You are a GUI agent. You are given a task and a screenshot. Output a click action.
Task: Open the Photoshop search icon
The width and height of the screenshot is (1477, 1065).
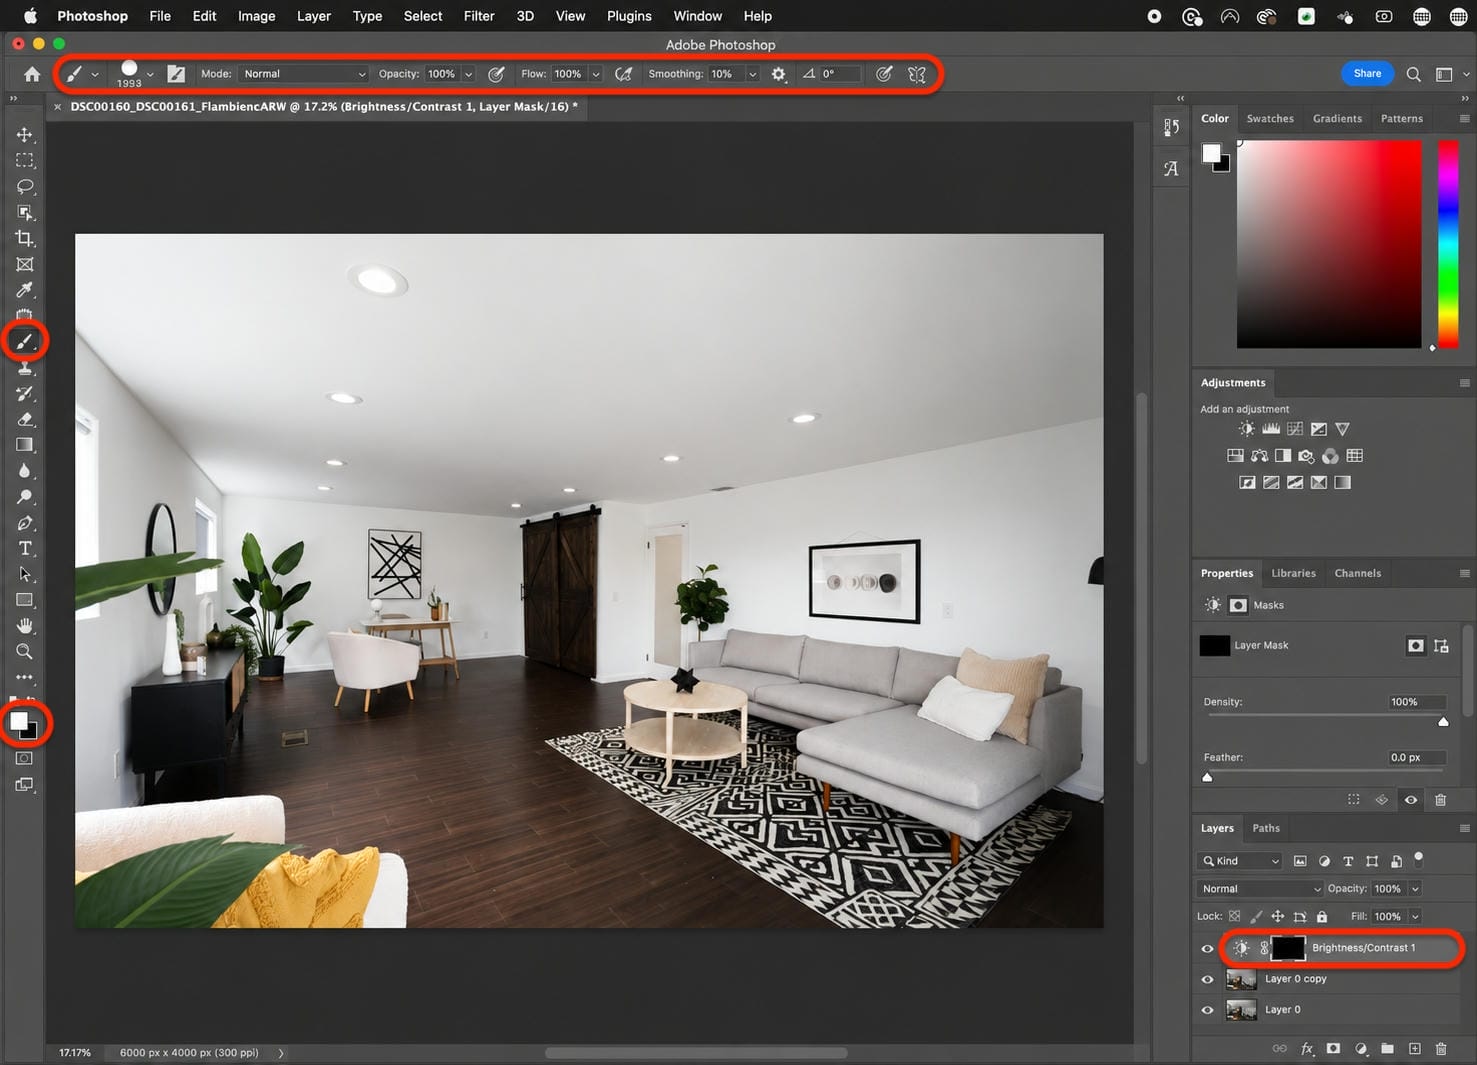[1413, 74]
